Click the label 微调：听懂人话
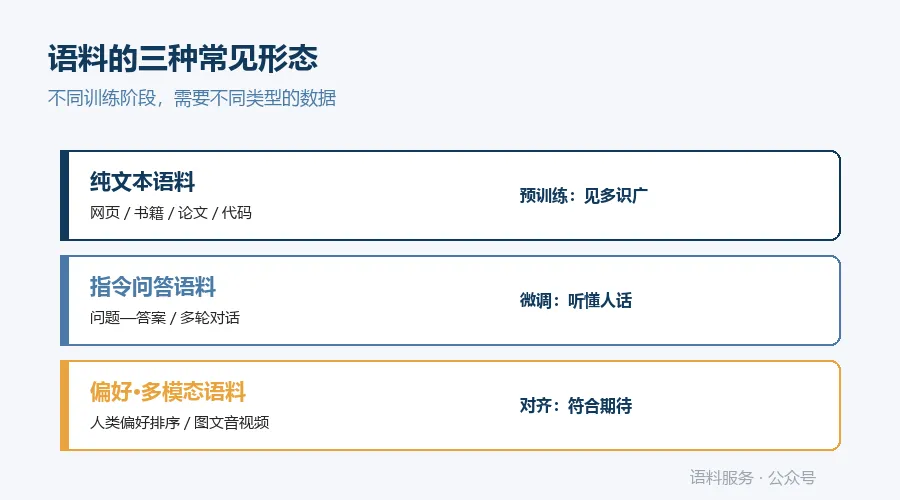This screenshot has width=900, height=500. click(576, 301)
